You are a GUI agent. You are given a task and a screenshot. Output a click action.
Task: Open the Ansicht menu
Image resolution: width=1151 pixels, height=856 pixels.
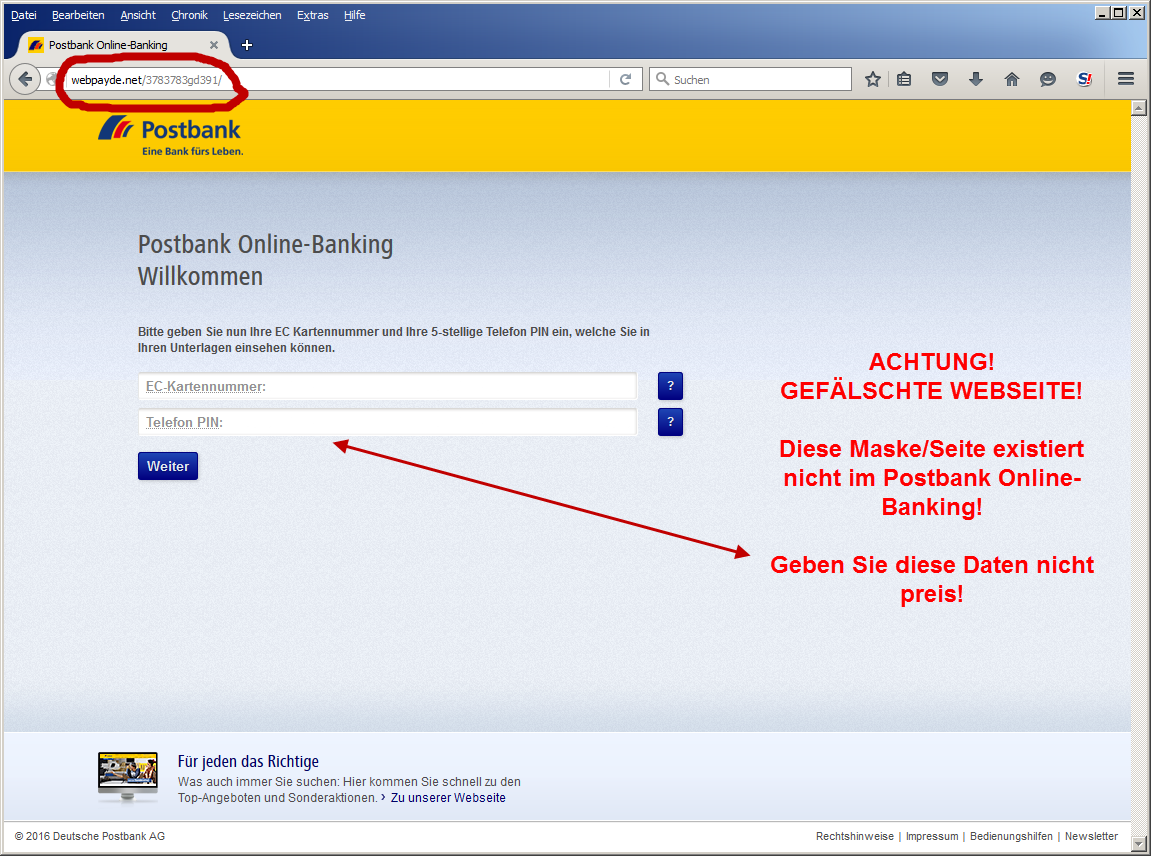click(138, 15)
